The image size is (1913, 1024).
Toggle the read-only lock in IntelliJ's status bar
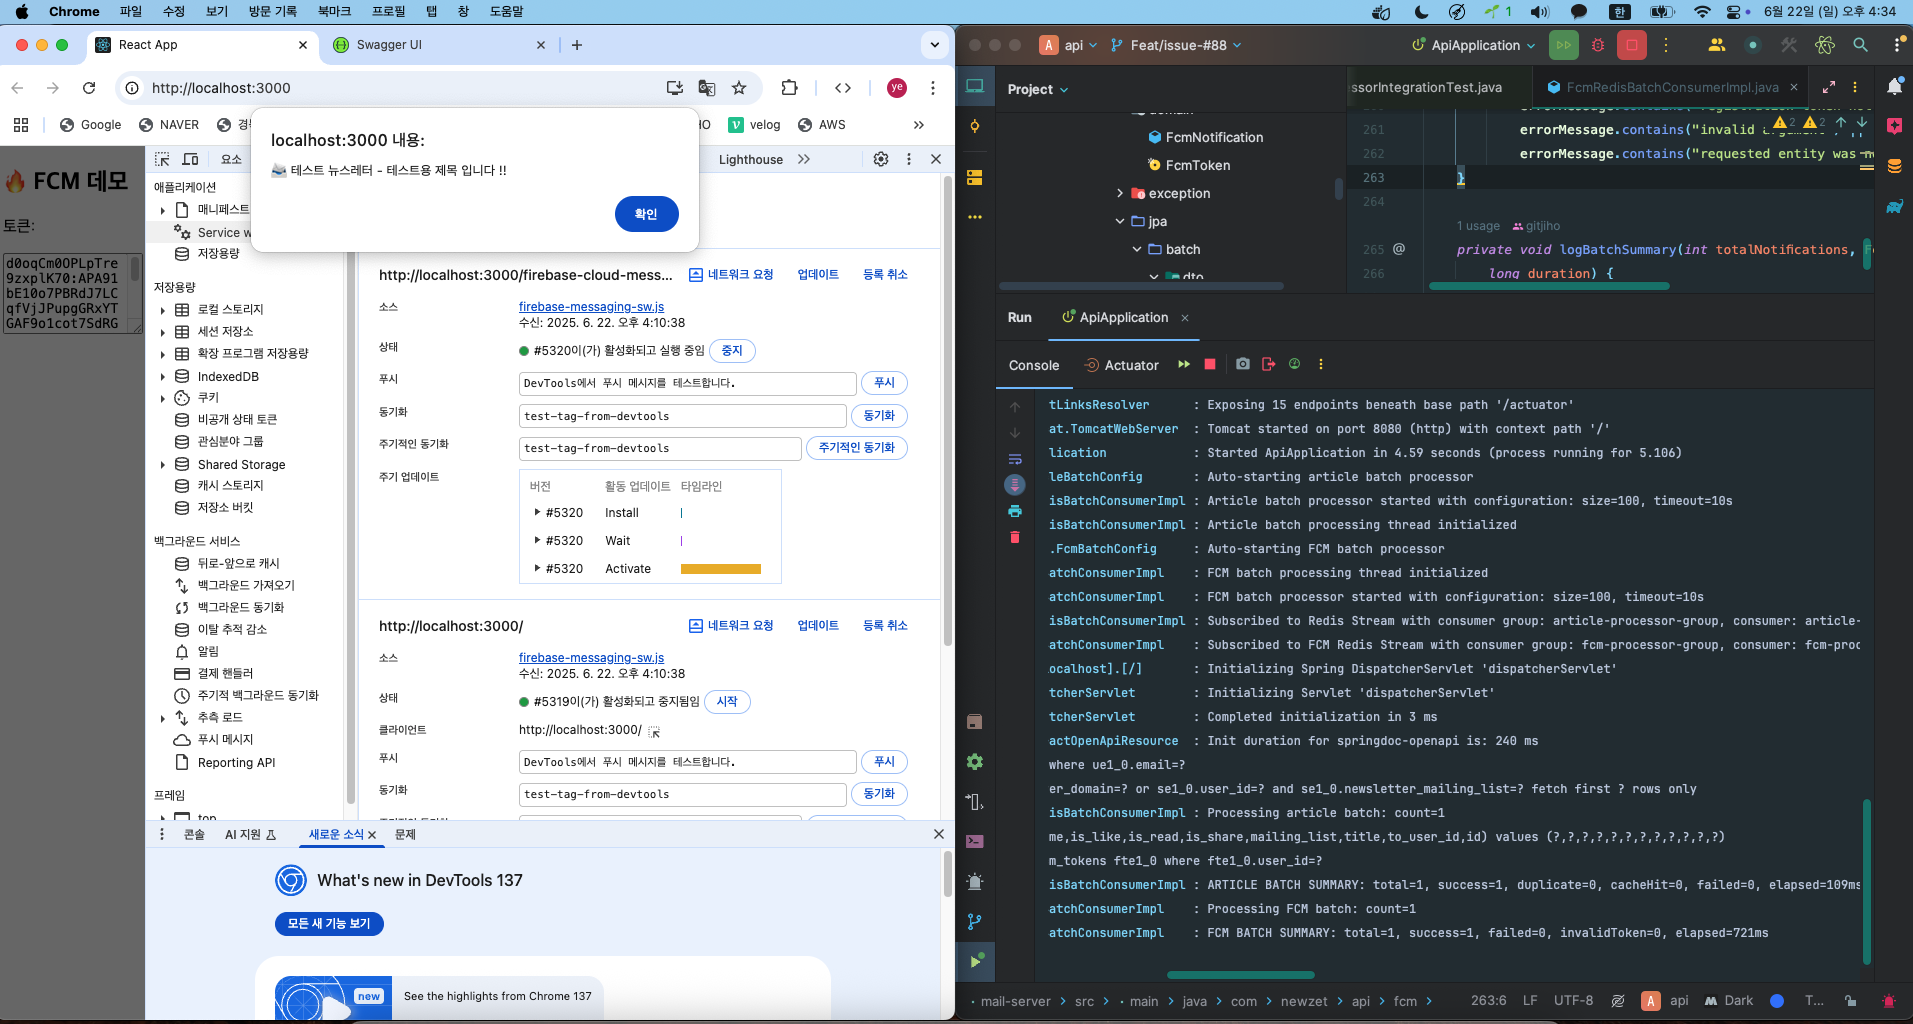click(x=1851, y=1001)
